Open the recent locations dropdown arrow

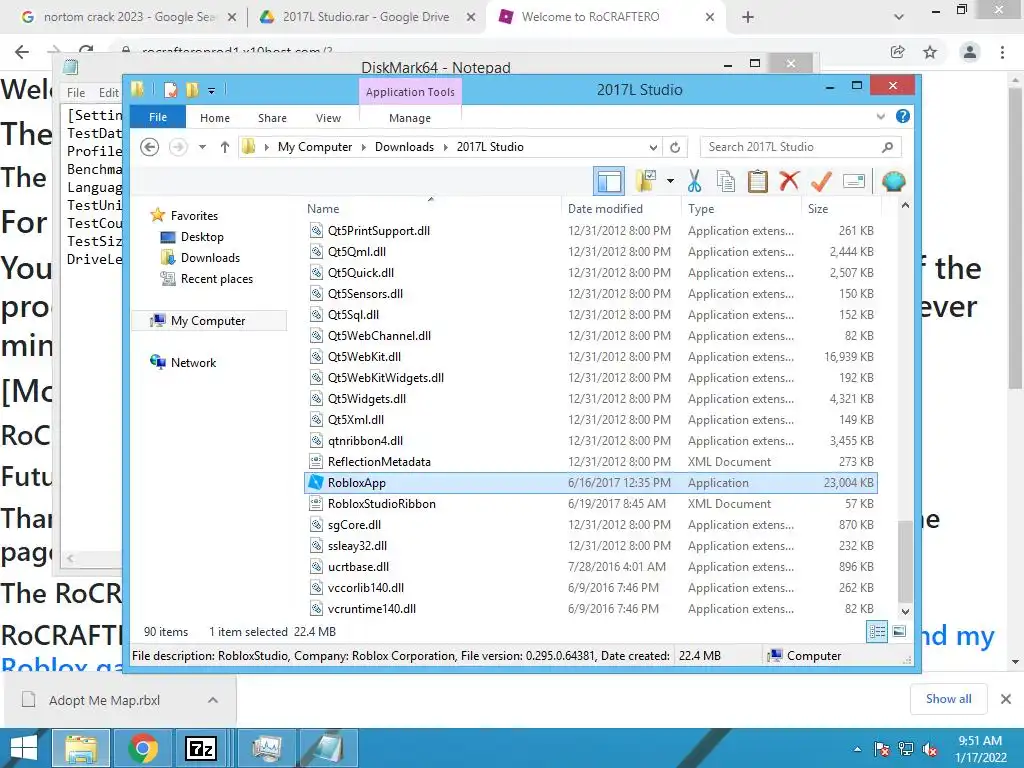coord(202,147)
